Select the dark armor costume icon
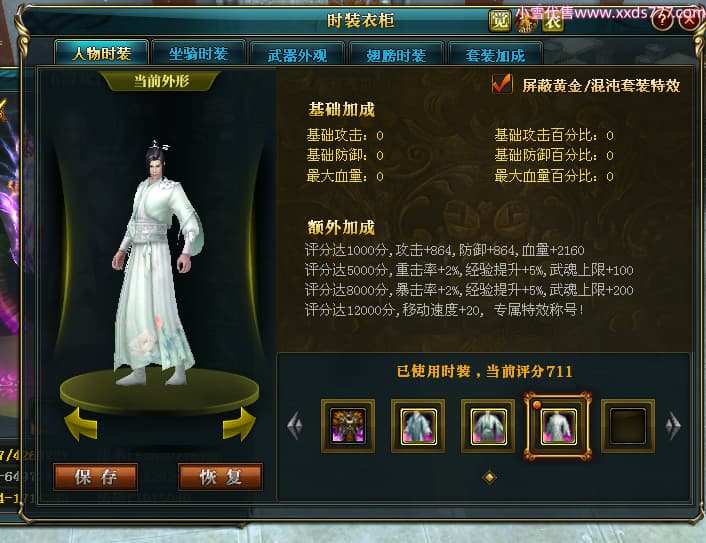 (x=348, y=425)
